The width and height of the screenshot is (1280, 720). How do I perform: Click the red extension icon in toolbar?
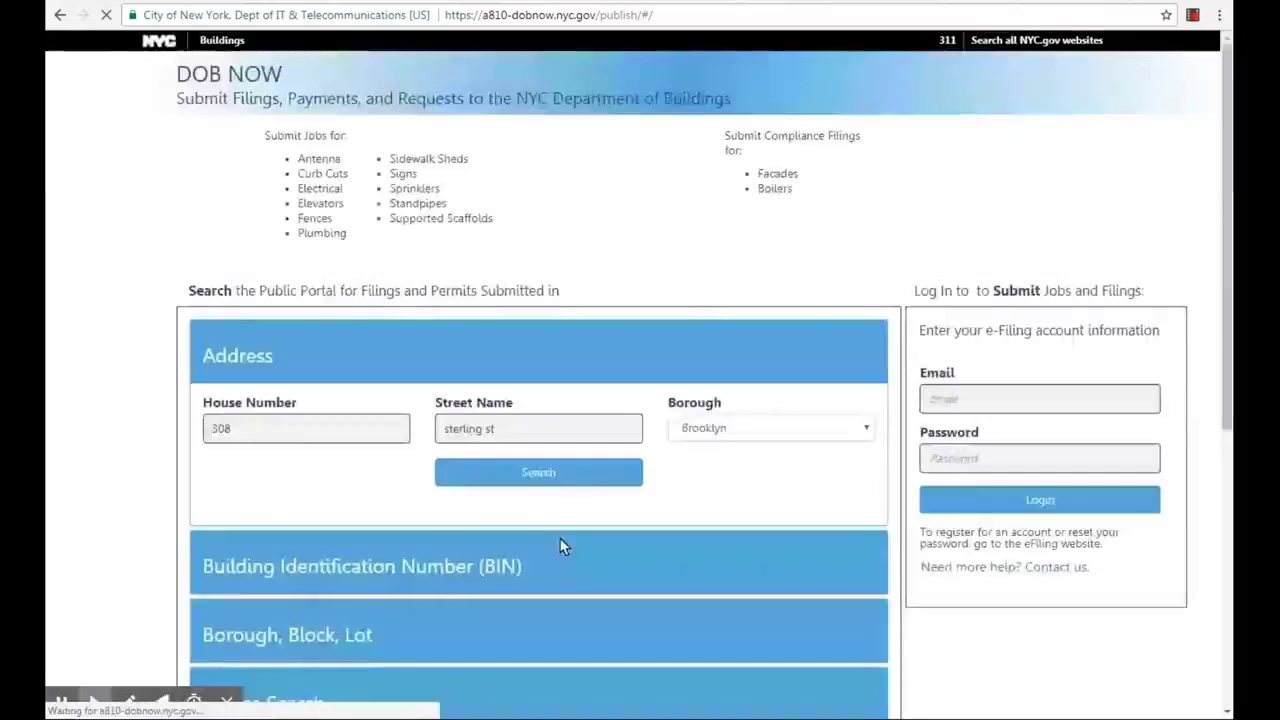[x=1193, y=15]
